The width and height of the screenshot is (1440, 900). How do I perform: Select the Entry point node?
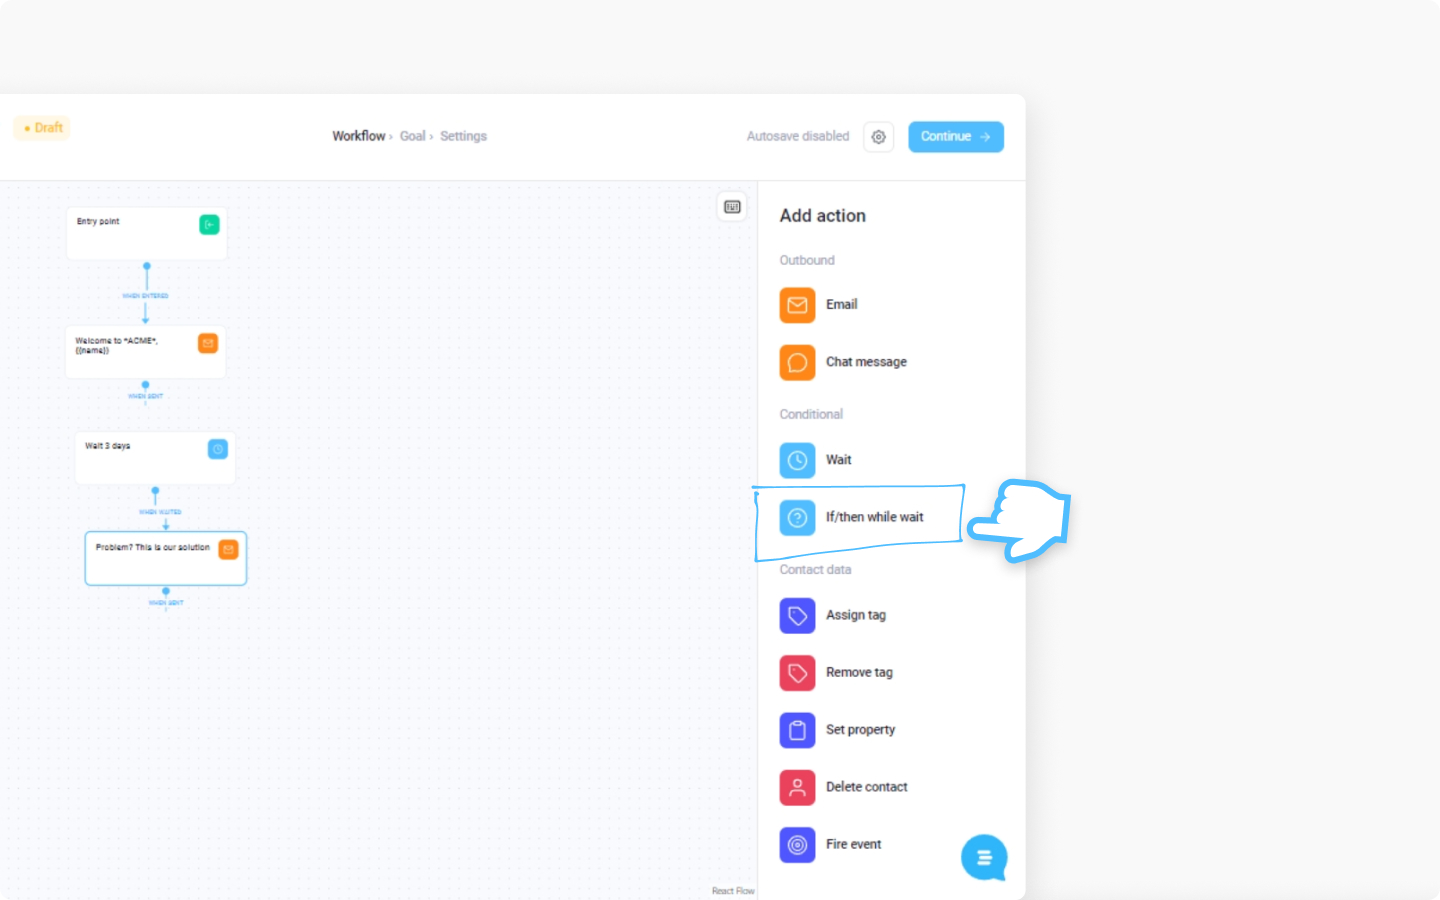[147, 234]
